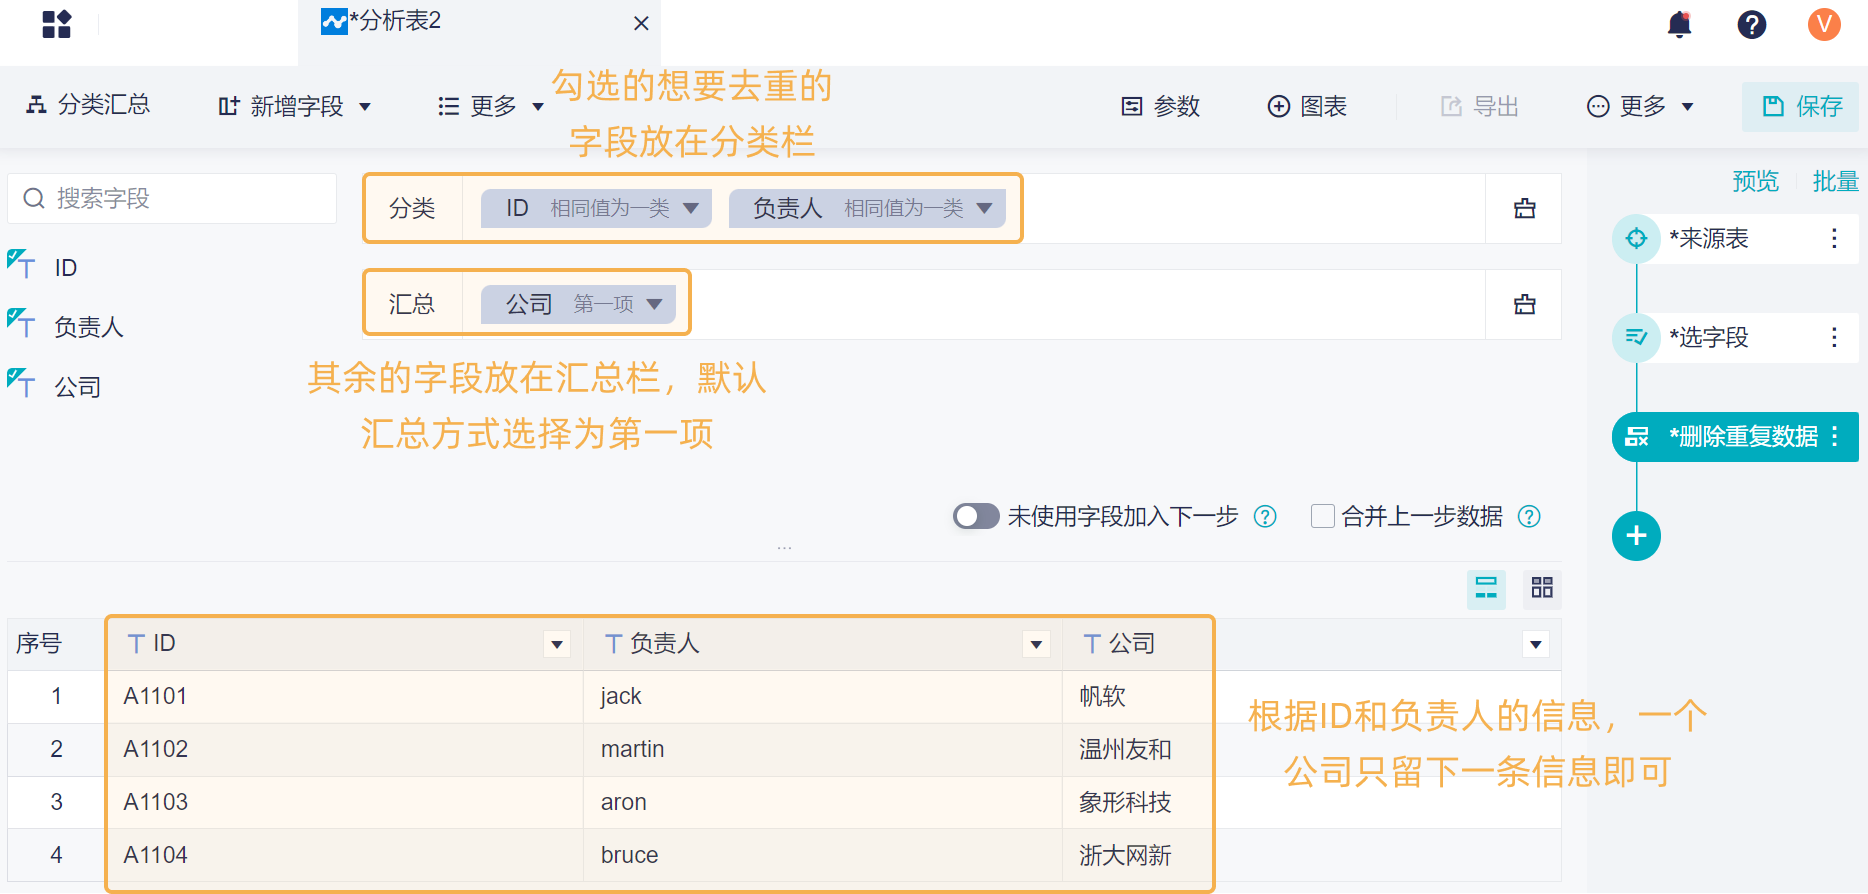Click the 预览 link

[1755, 181]
